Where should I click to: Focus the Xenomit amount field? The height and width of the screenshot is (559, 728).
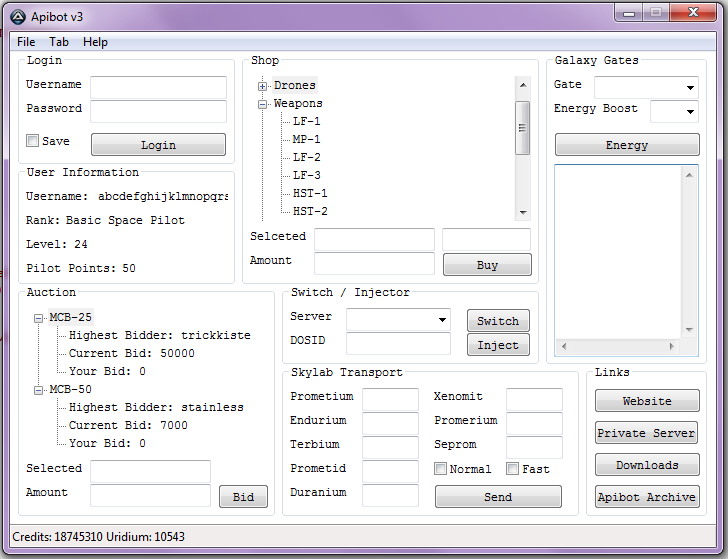(534, 399)
